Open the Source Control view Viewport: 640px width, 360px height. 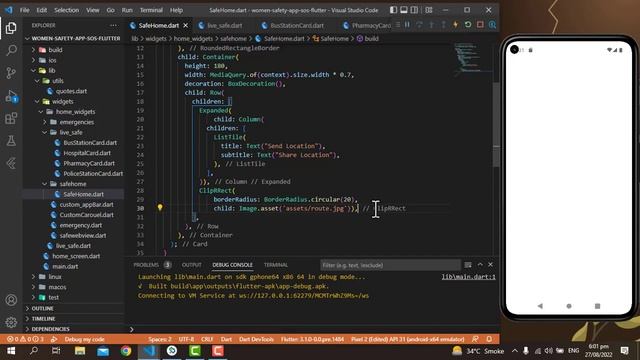tap(11, 73)
